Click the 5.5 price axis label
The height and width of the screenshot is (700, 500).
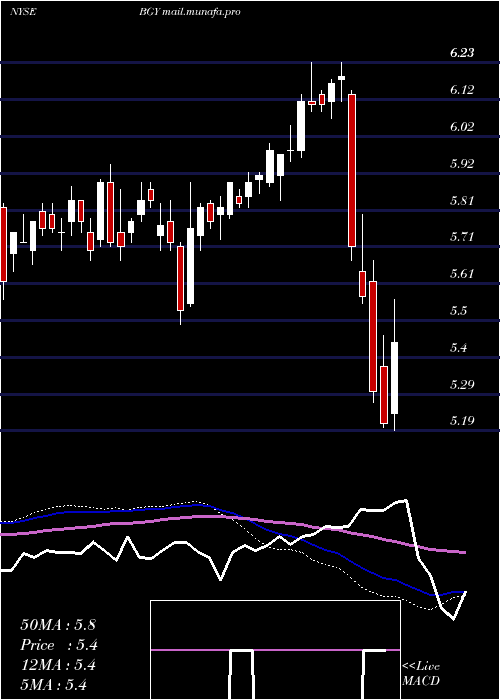click(x=459, y=311)
